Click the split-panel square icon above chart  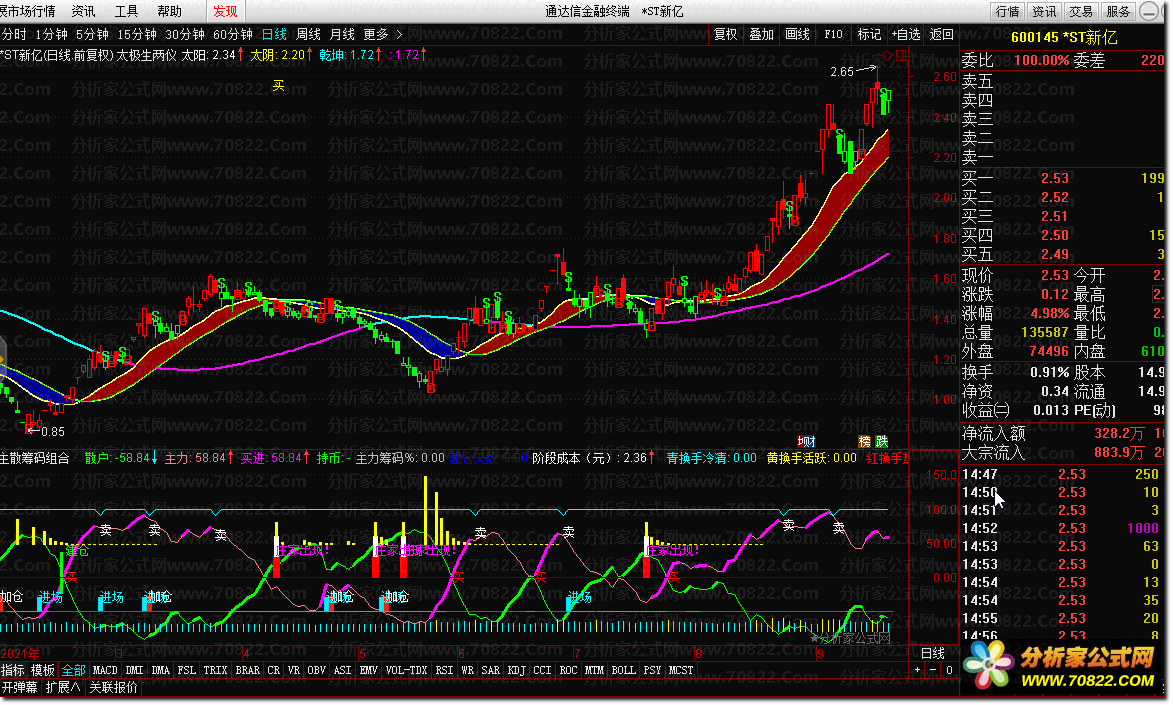click(901, 55)
